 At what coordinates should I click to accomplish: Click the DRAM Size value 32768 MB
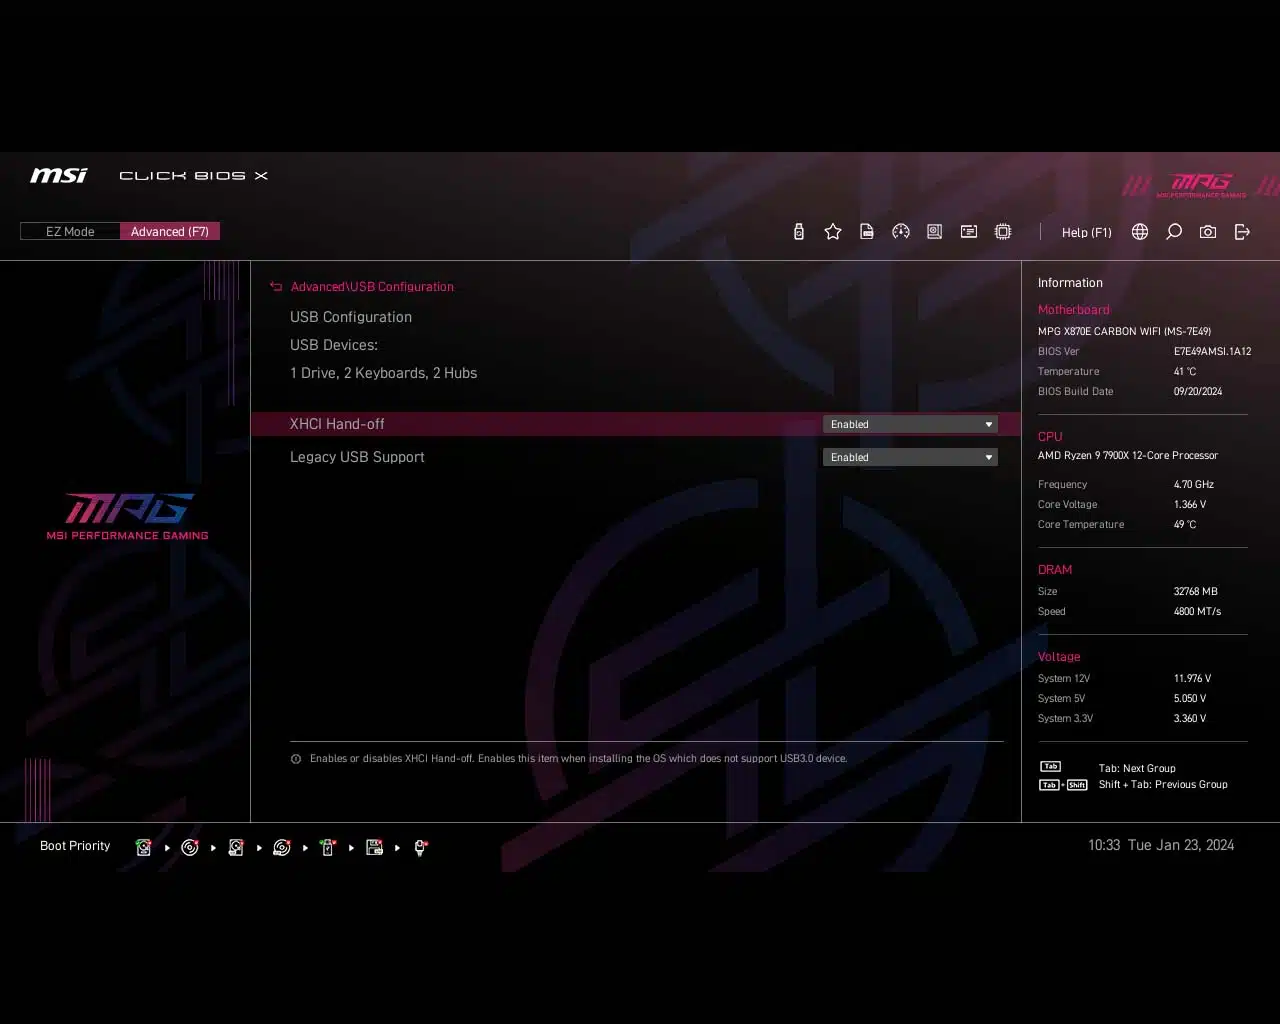pos(1195,592)
